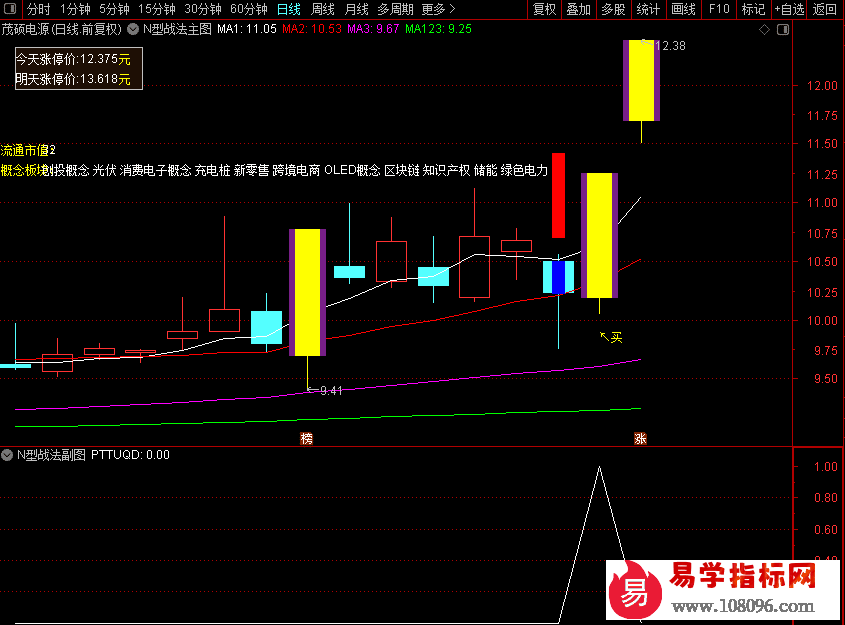Click the 消费电子概念 concept tag

pyautogui.click(x=155, y=170)
